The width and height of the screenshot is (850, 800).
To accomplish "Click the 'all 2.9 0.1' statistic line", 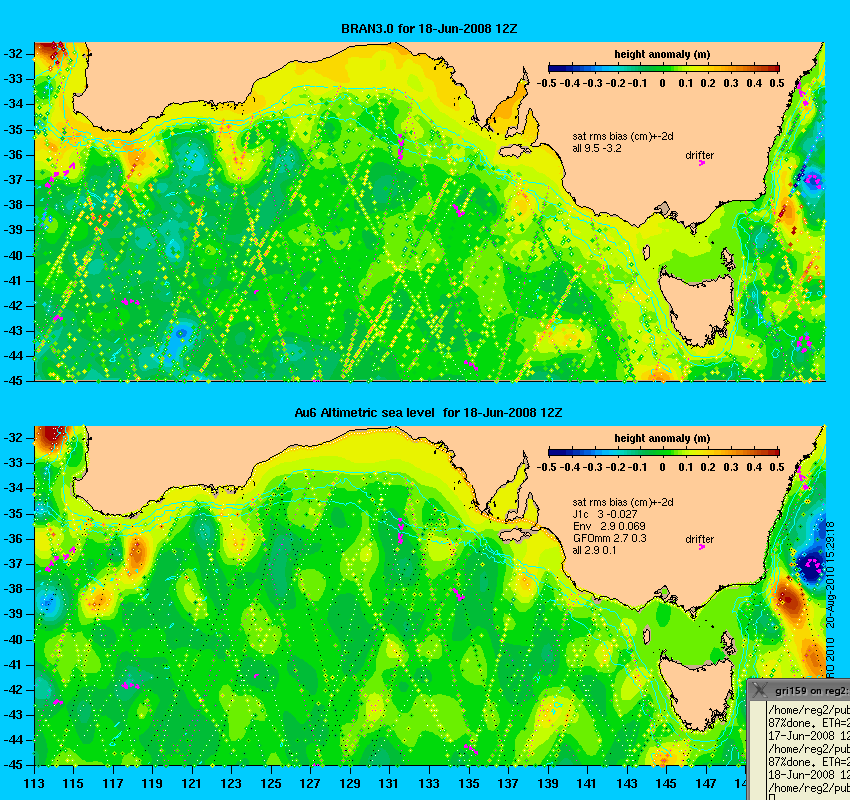I will pos(594,550).
